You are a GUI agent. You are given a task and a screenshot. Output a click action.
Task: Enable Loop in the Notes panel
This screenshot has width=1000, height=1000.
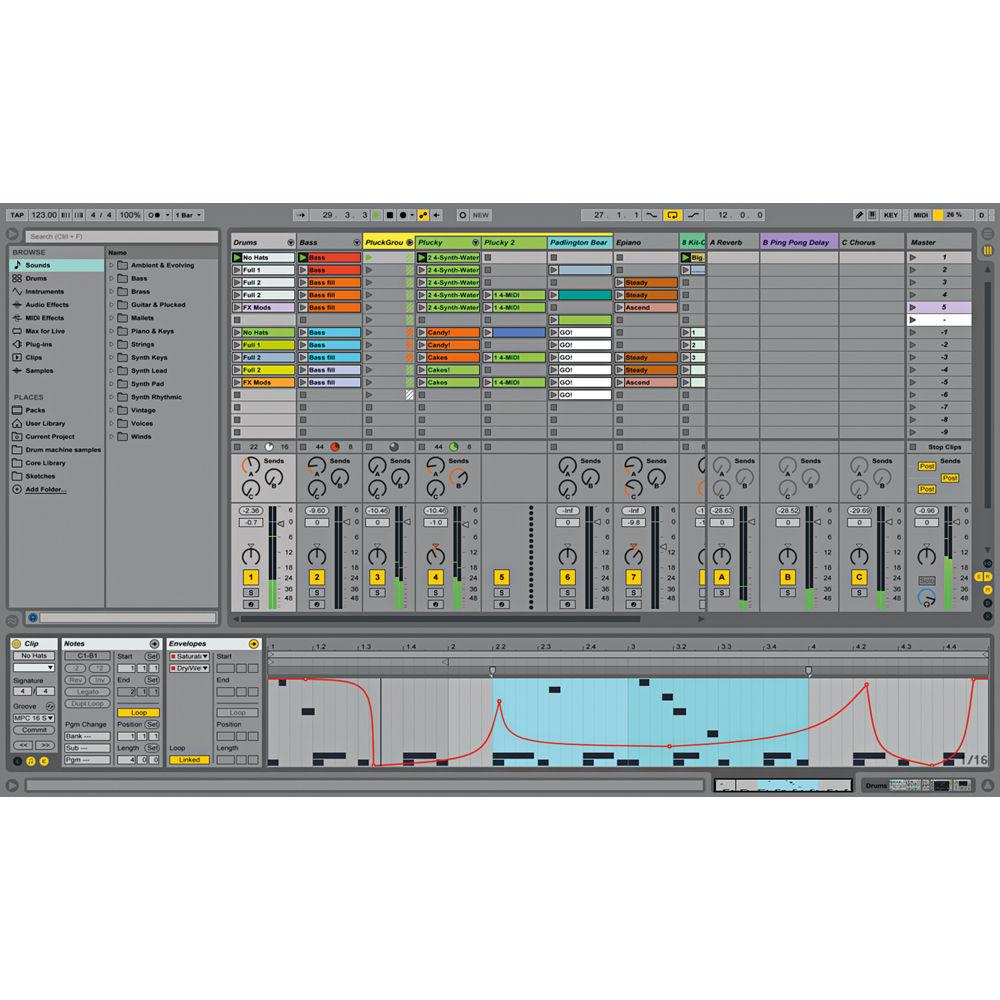click(x=138, y=712)
